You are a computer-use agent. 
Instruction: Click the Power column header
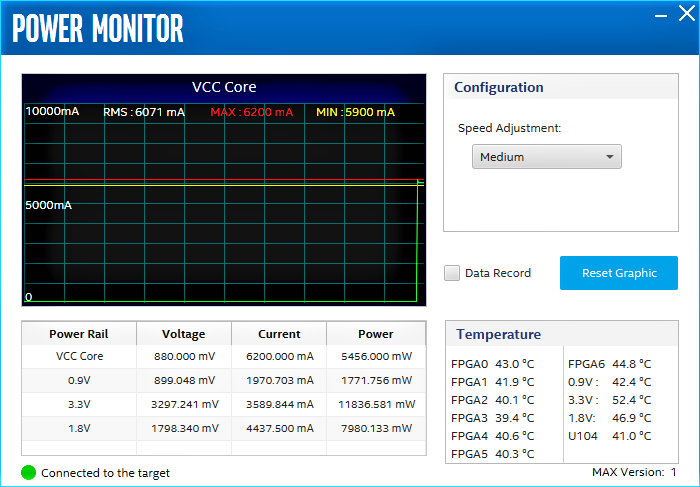[376, 334]
